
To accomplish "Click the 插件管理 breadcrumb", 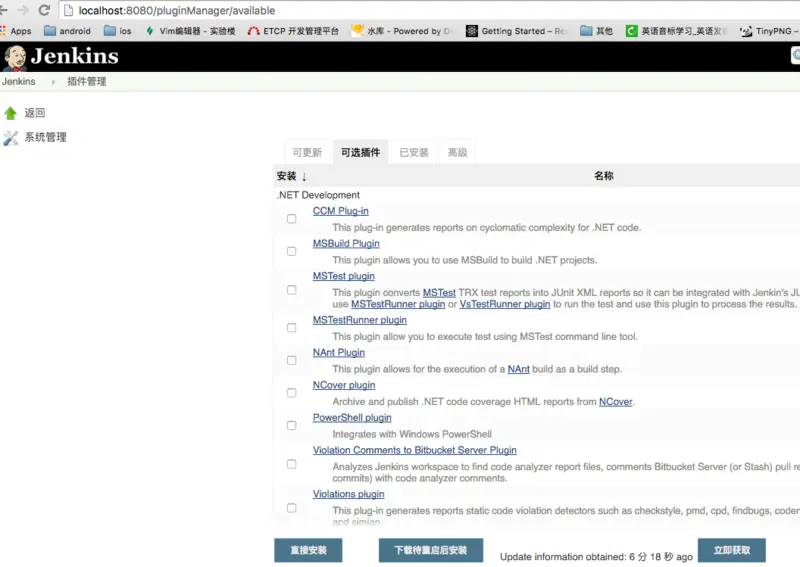I will (x=87, y=82).
